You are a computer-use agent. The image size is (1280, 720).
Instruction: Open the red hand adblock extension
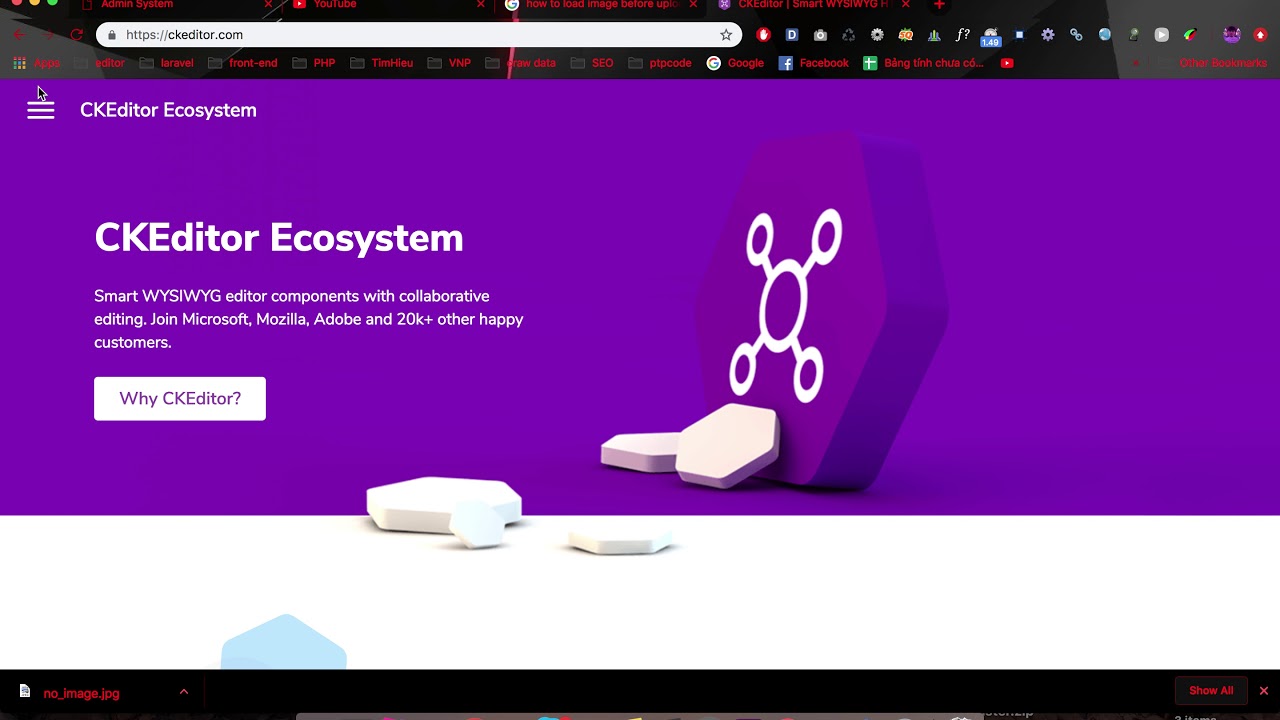click(x=764, y=35)
